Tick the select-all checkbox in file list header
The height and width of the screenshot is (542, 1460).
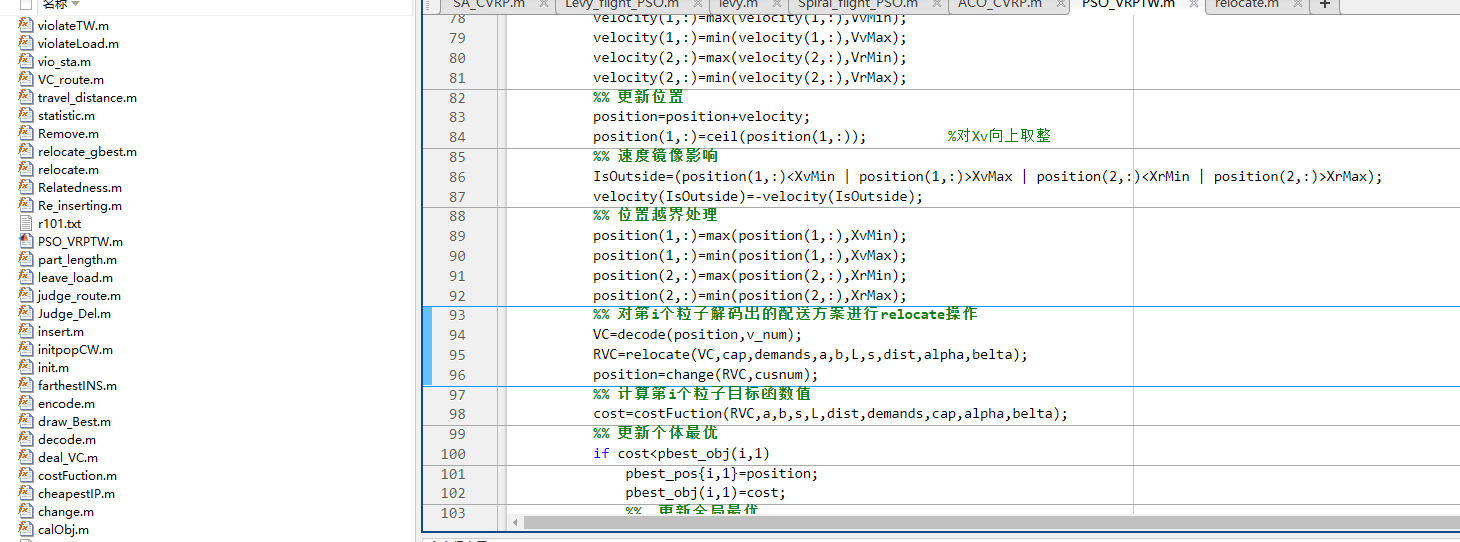[x=26, y=5]
